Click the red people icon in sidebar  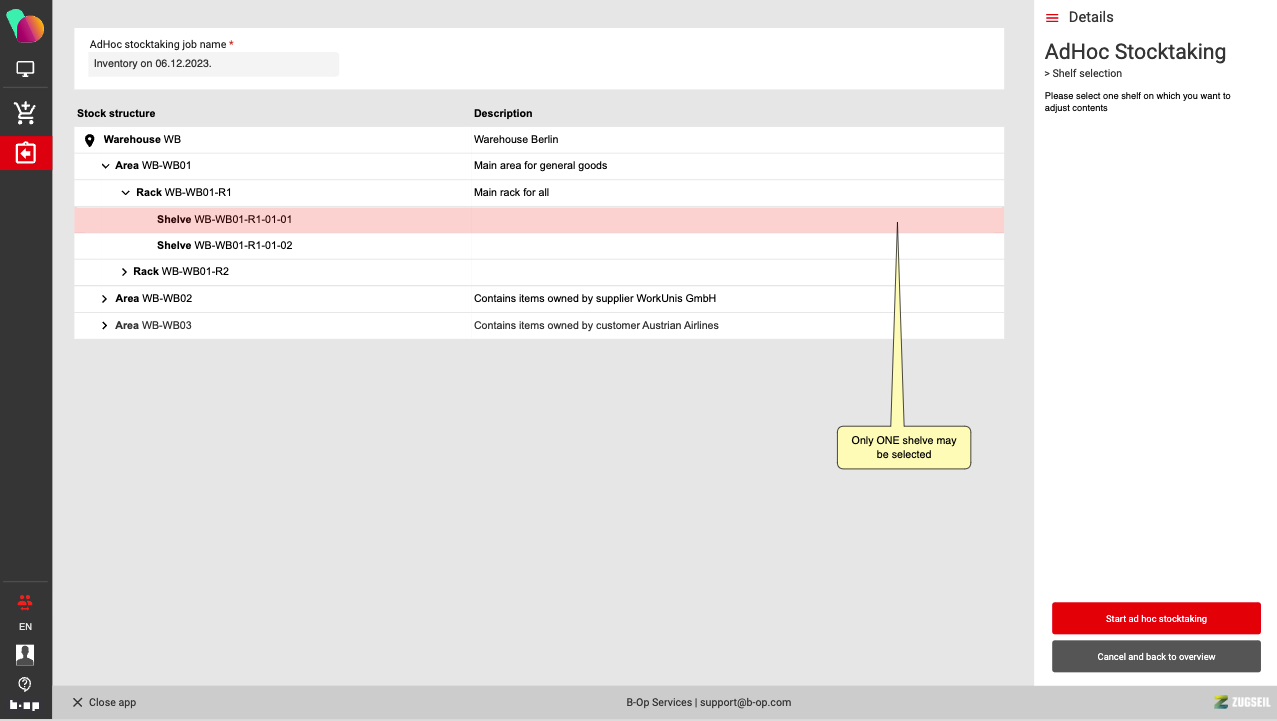(25, 602)
